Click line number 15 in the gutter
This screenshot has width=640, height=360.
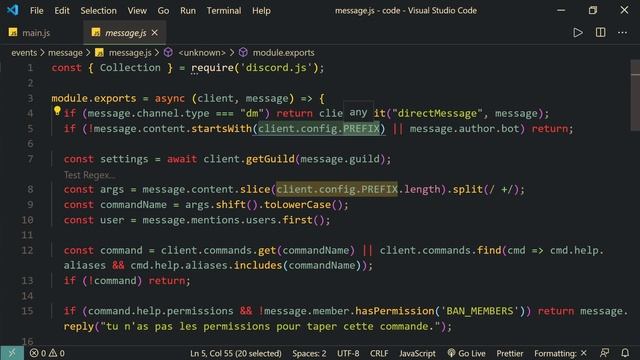[x=27, y=311]
